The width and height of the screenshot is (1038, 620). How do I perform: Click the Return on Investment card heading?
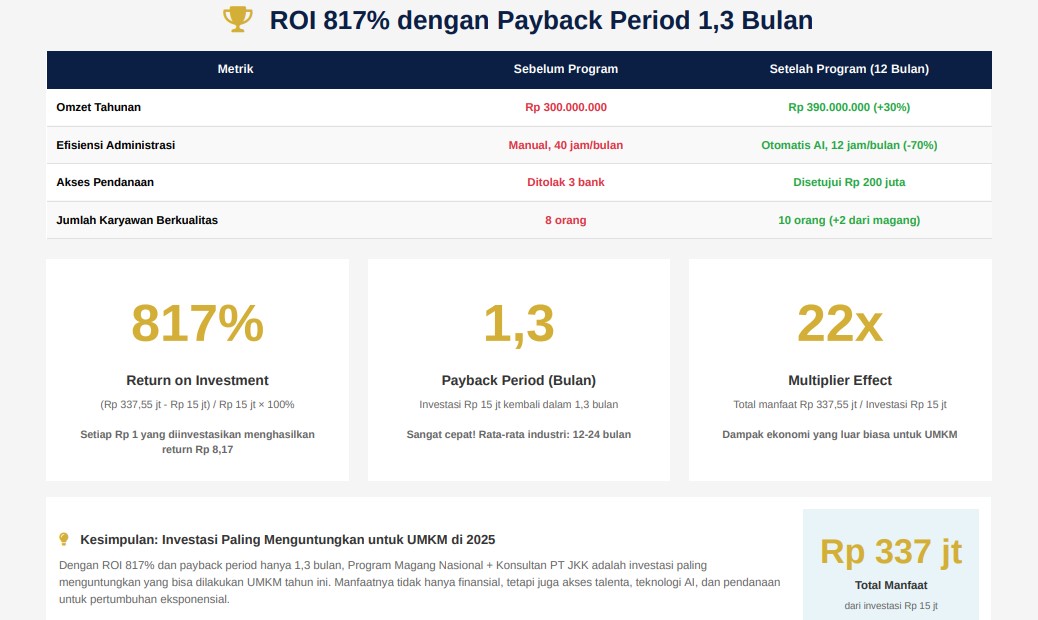[x=197, y=380]
